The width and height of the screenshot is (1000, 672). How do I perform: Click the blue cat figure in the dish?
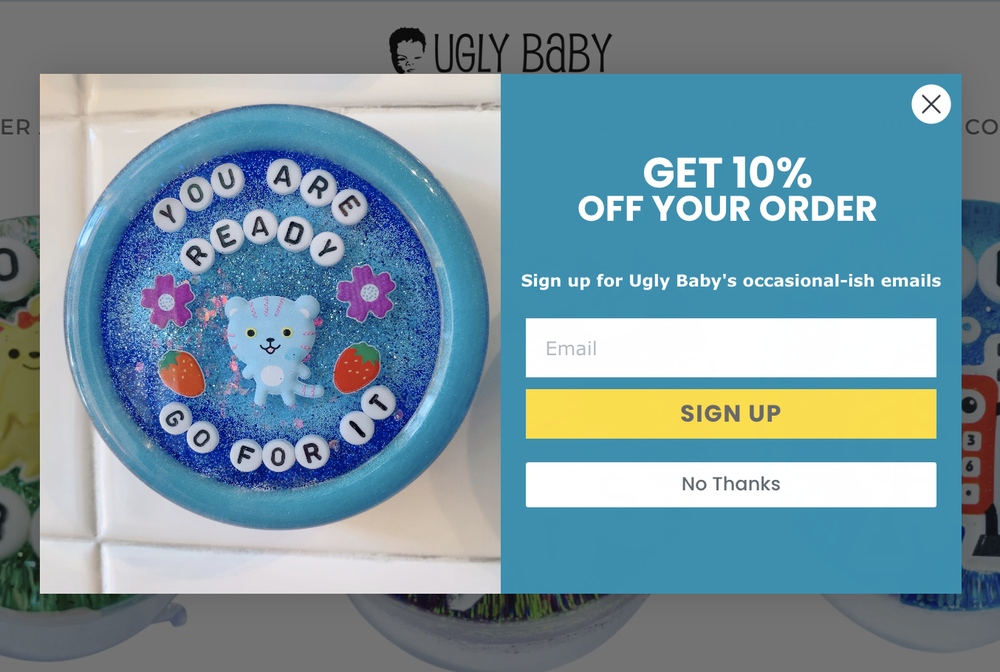pos(273,349)
